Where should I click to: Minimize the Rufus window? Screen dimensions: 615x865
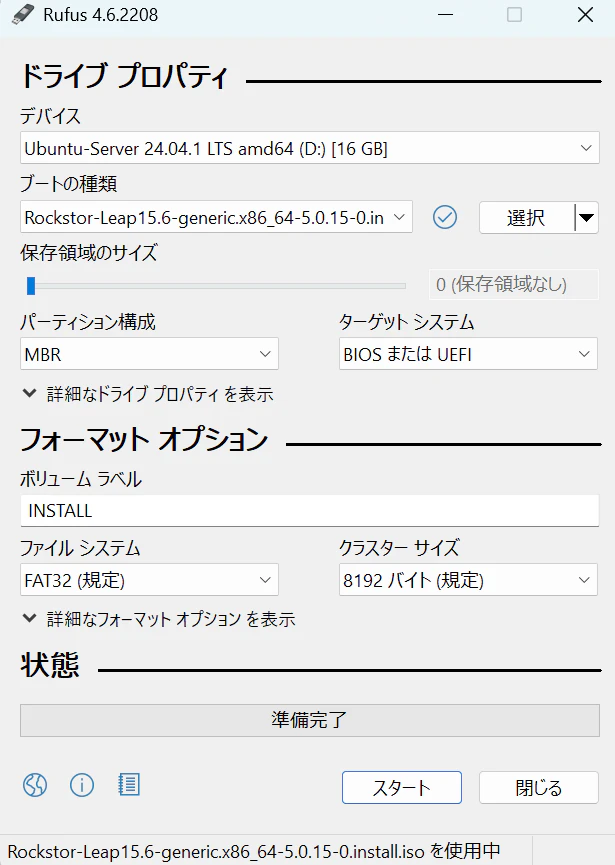pos(446,14)
